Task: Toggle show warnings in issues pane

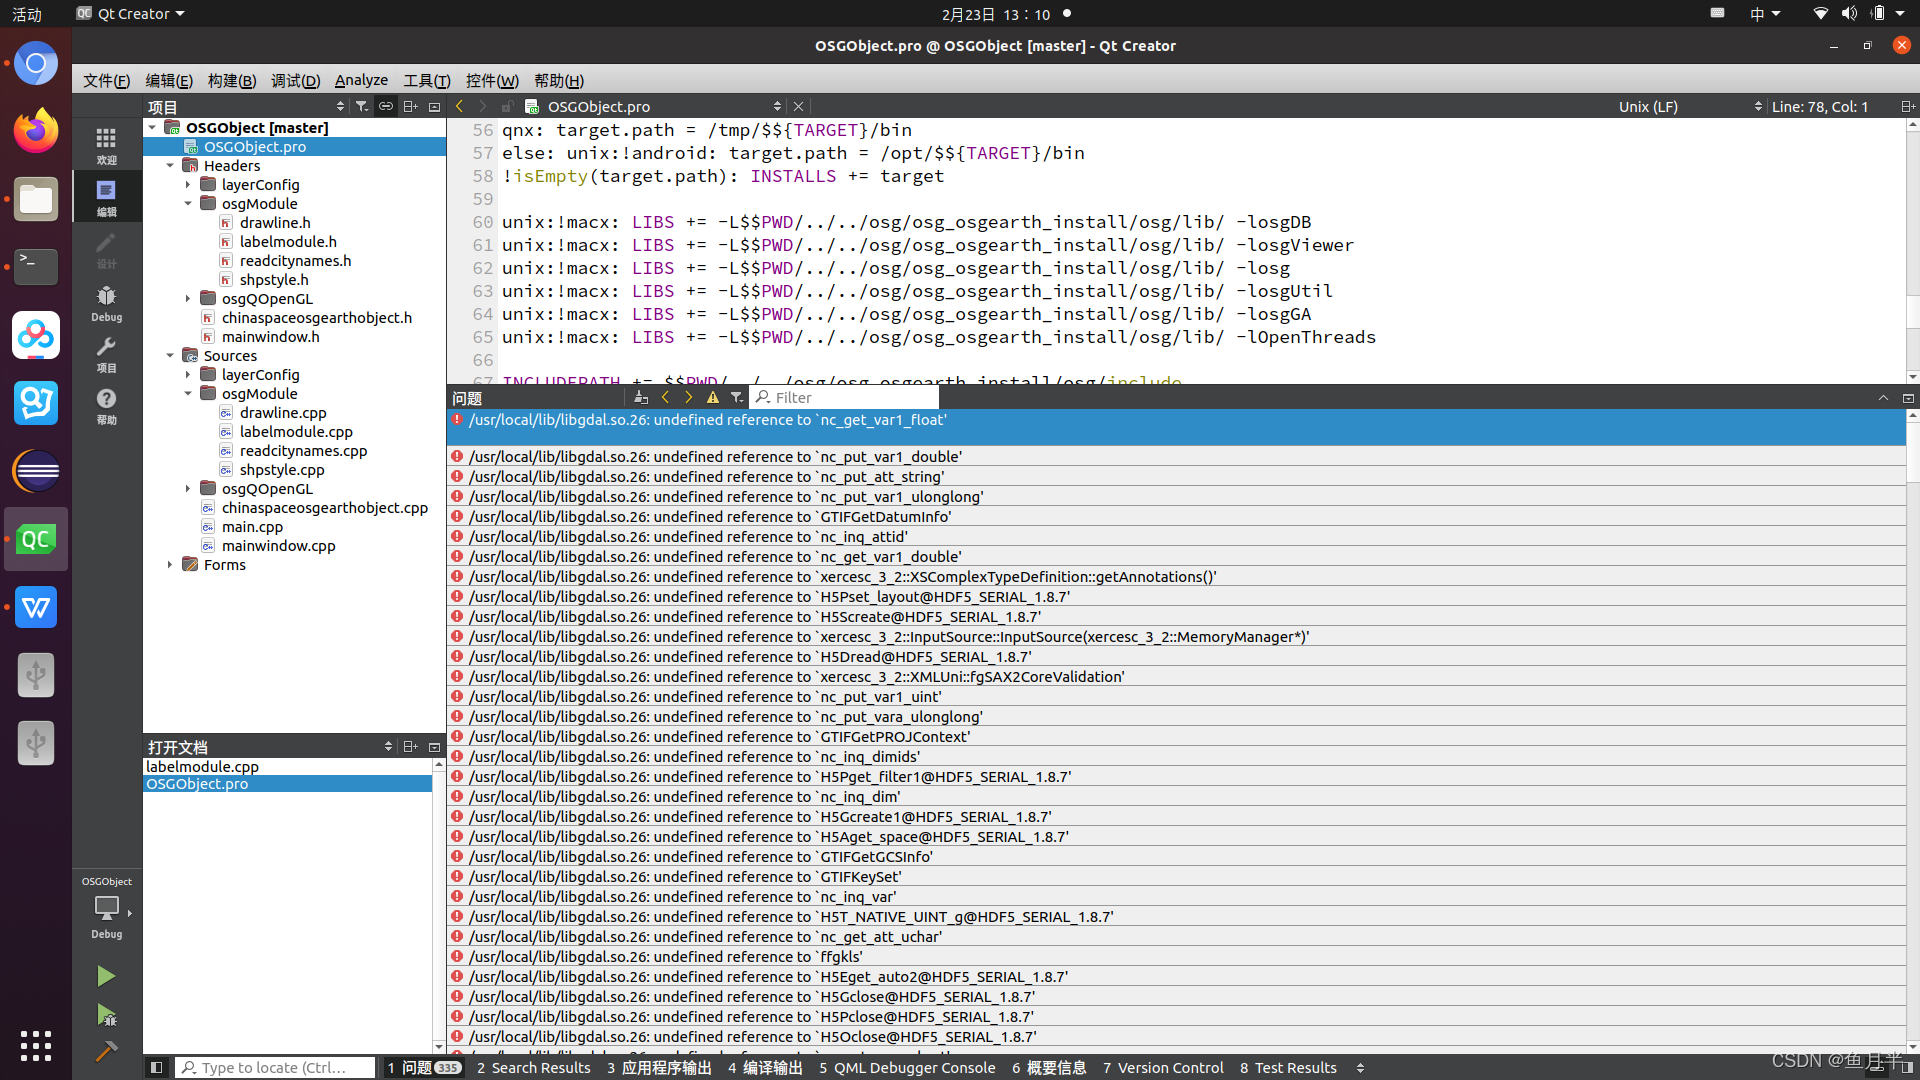Action: [x=713, y=398]
